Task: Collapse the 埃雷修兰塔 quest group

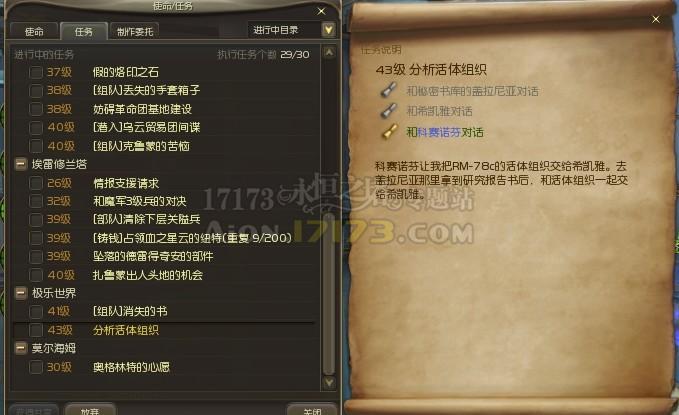Action: pyautogui.click(x=20, y=164)
